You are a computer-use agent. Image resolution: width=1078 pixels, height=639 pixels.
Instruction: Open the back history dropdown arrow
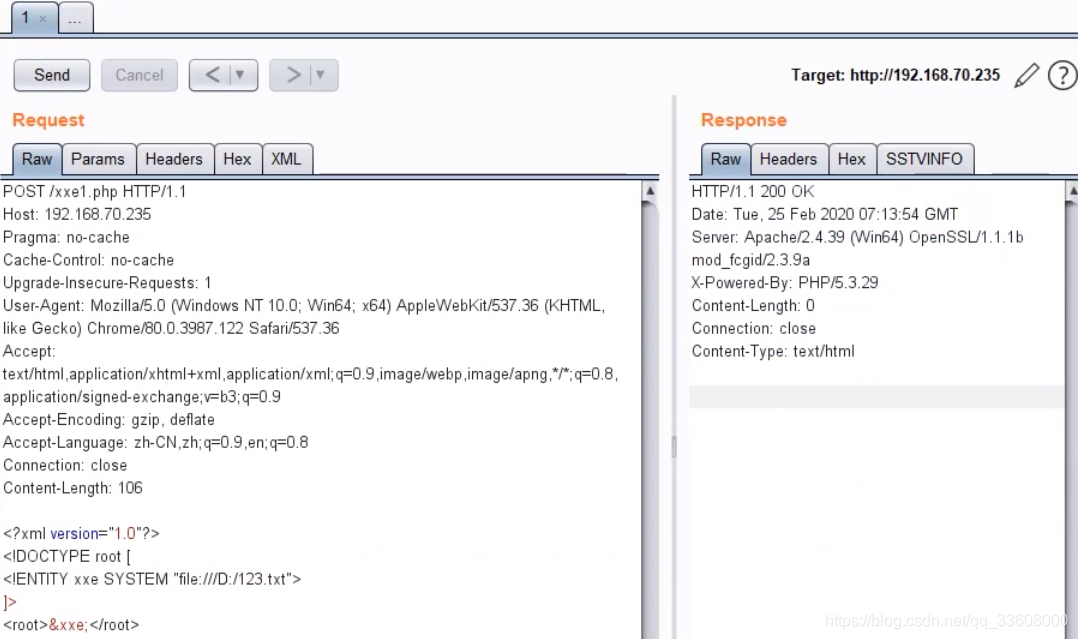[x=240, y=75]
